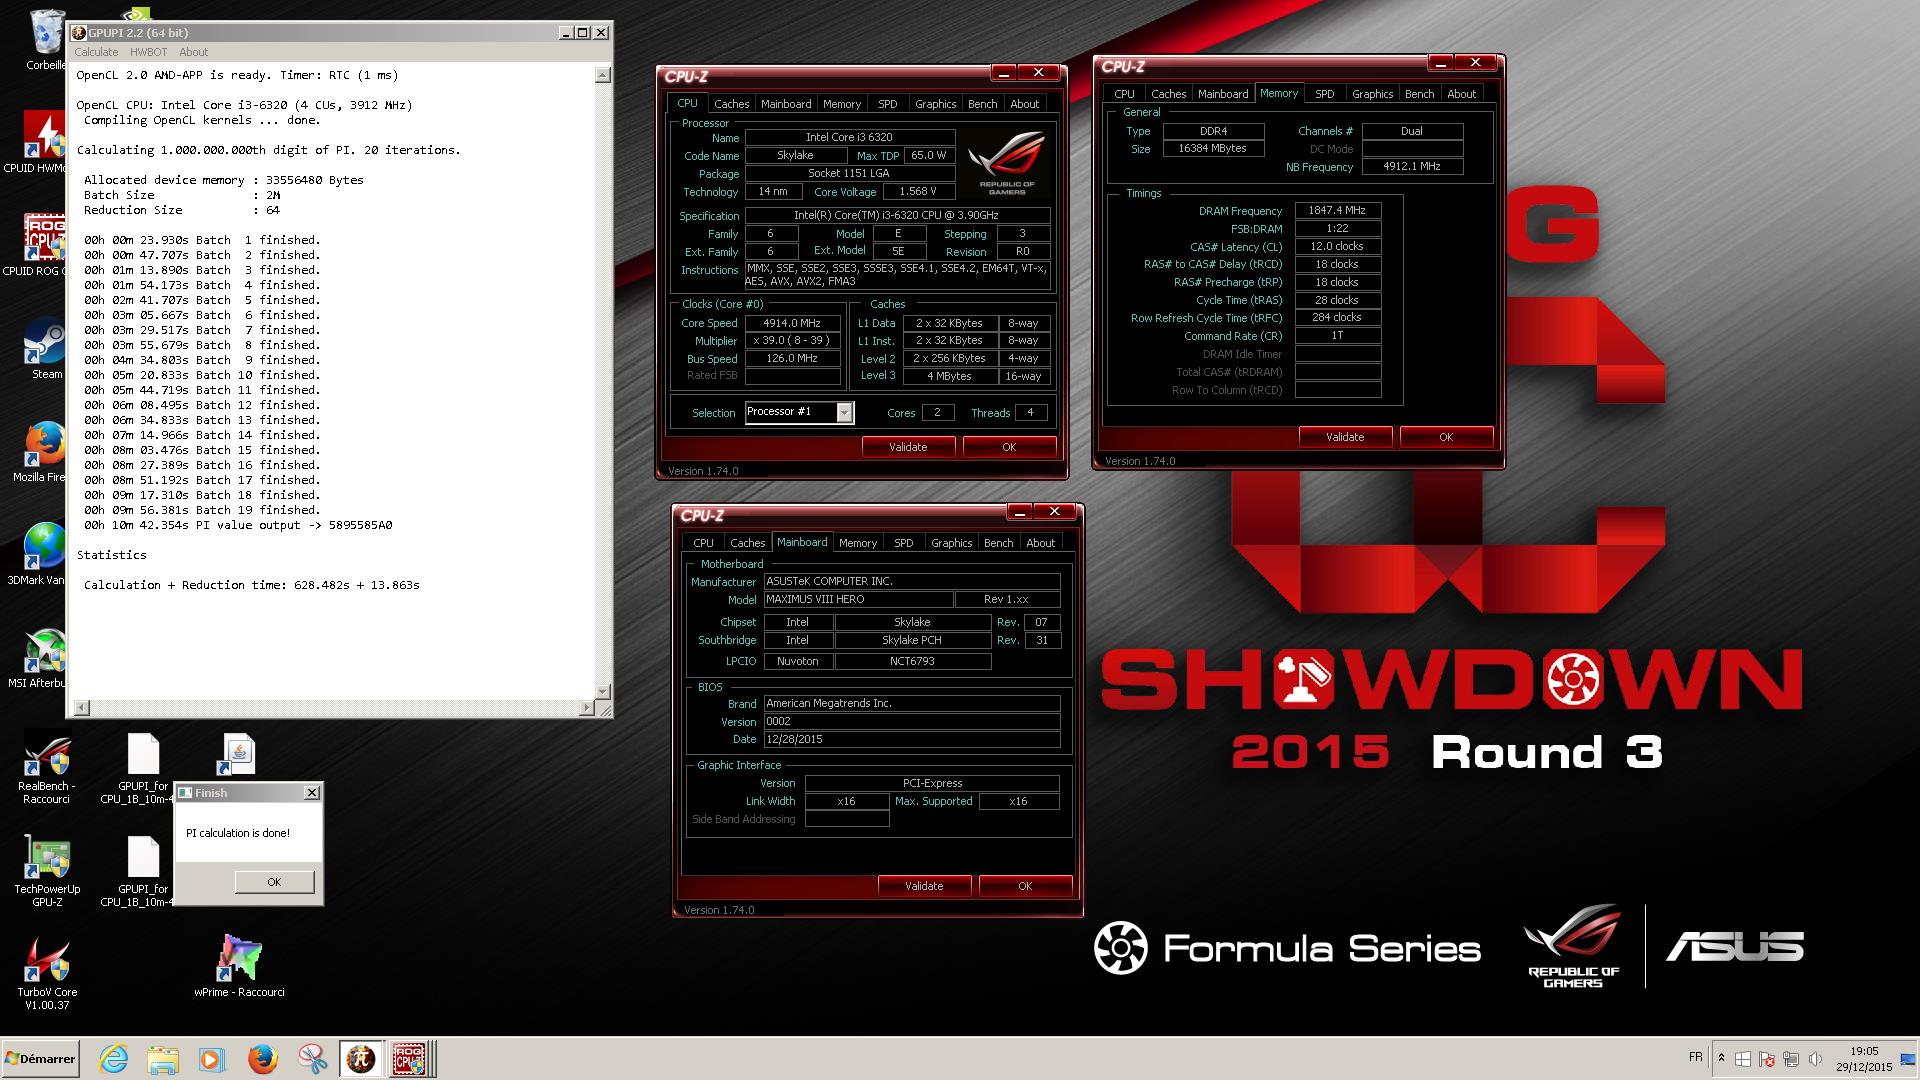The height and width of the screenshot is (1080, 1920).
Task: Select the Java shortcut icon on desktop
Action: pos(239,755)
